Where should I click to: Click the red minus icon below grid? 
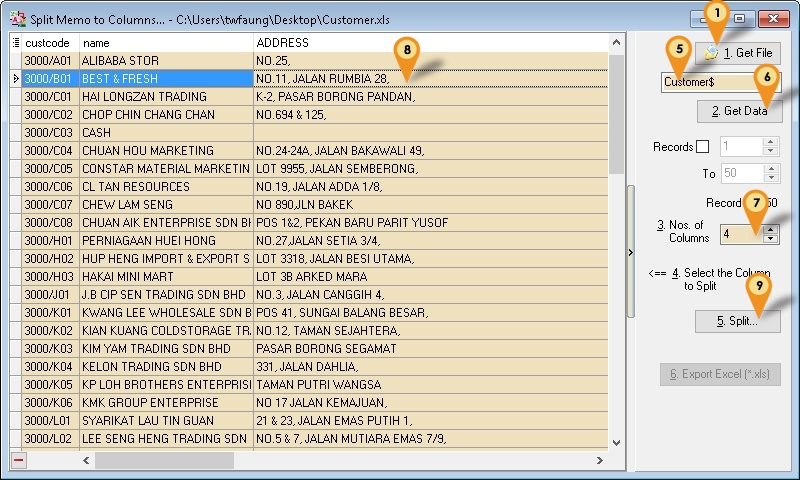point(19,460)
